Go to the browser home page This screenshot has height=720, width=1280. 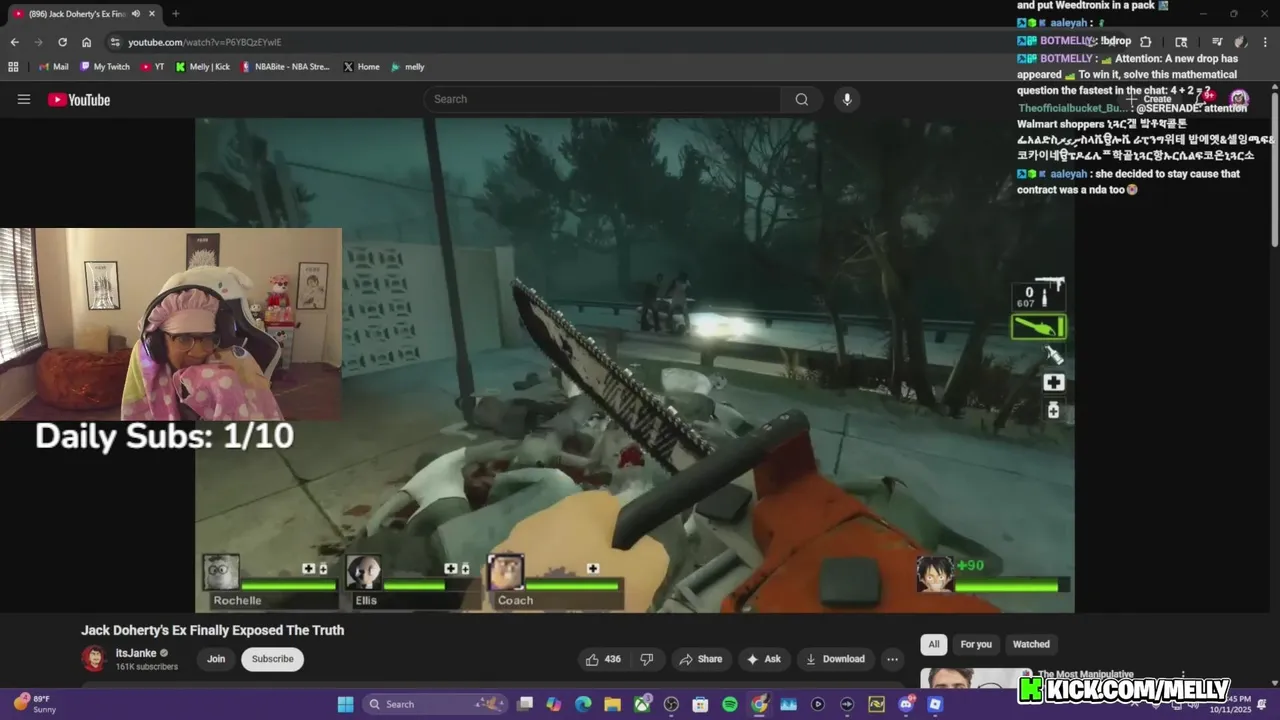point(86,42)
